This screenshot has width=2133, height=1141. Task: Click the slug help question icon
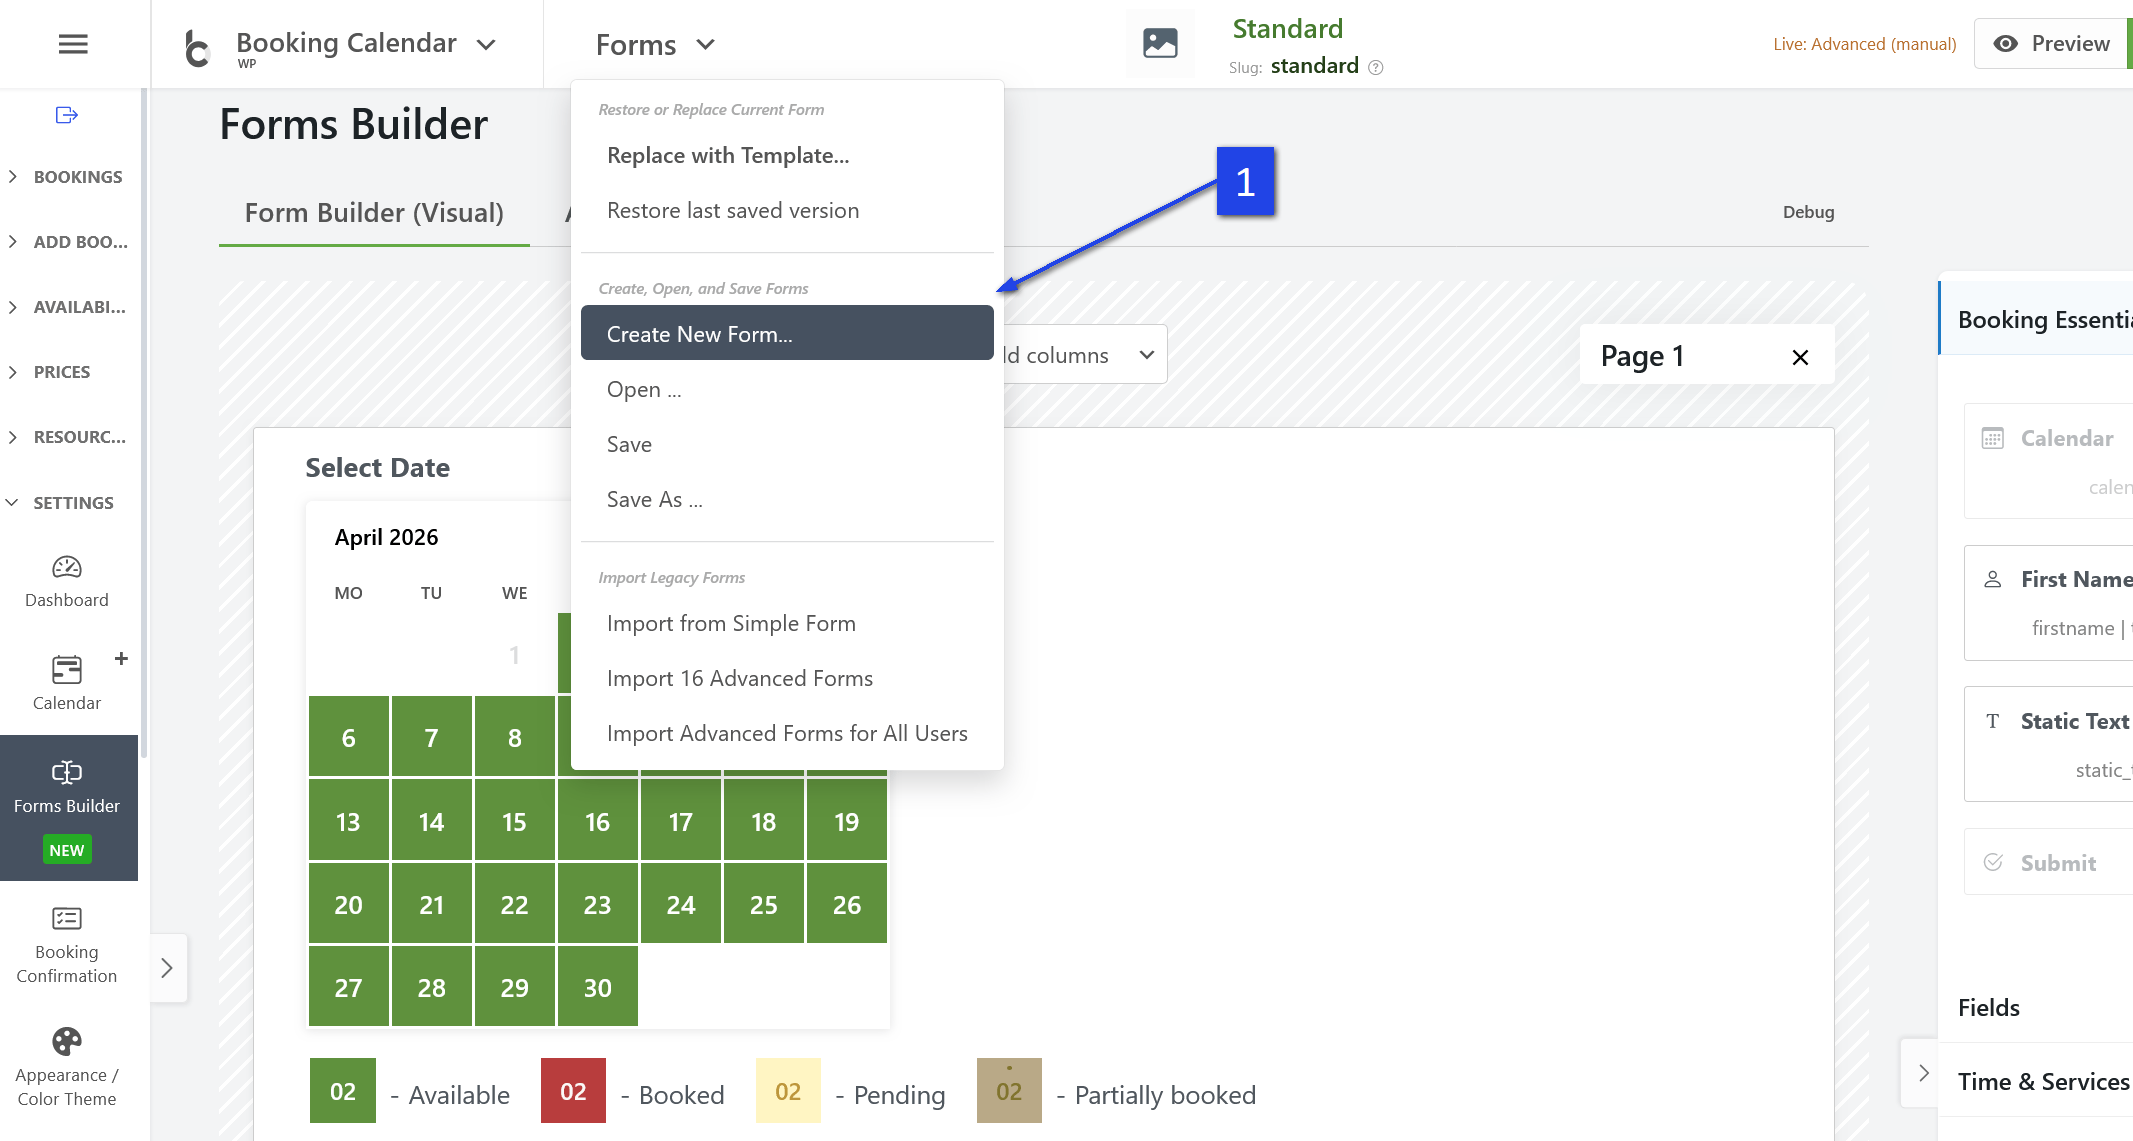tap(1376, 68)
